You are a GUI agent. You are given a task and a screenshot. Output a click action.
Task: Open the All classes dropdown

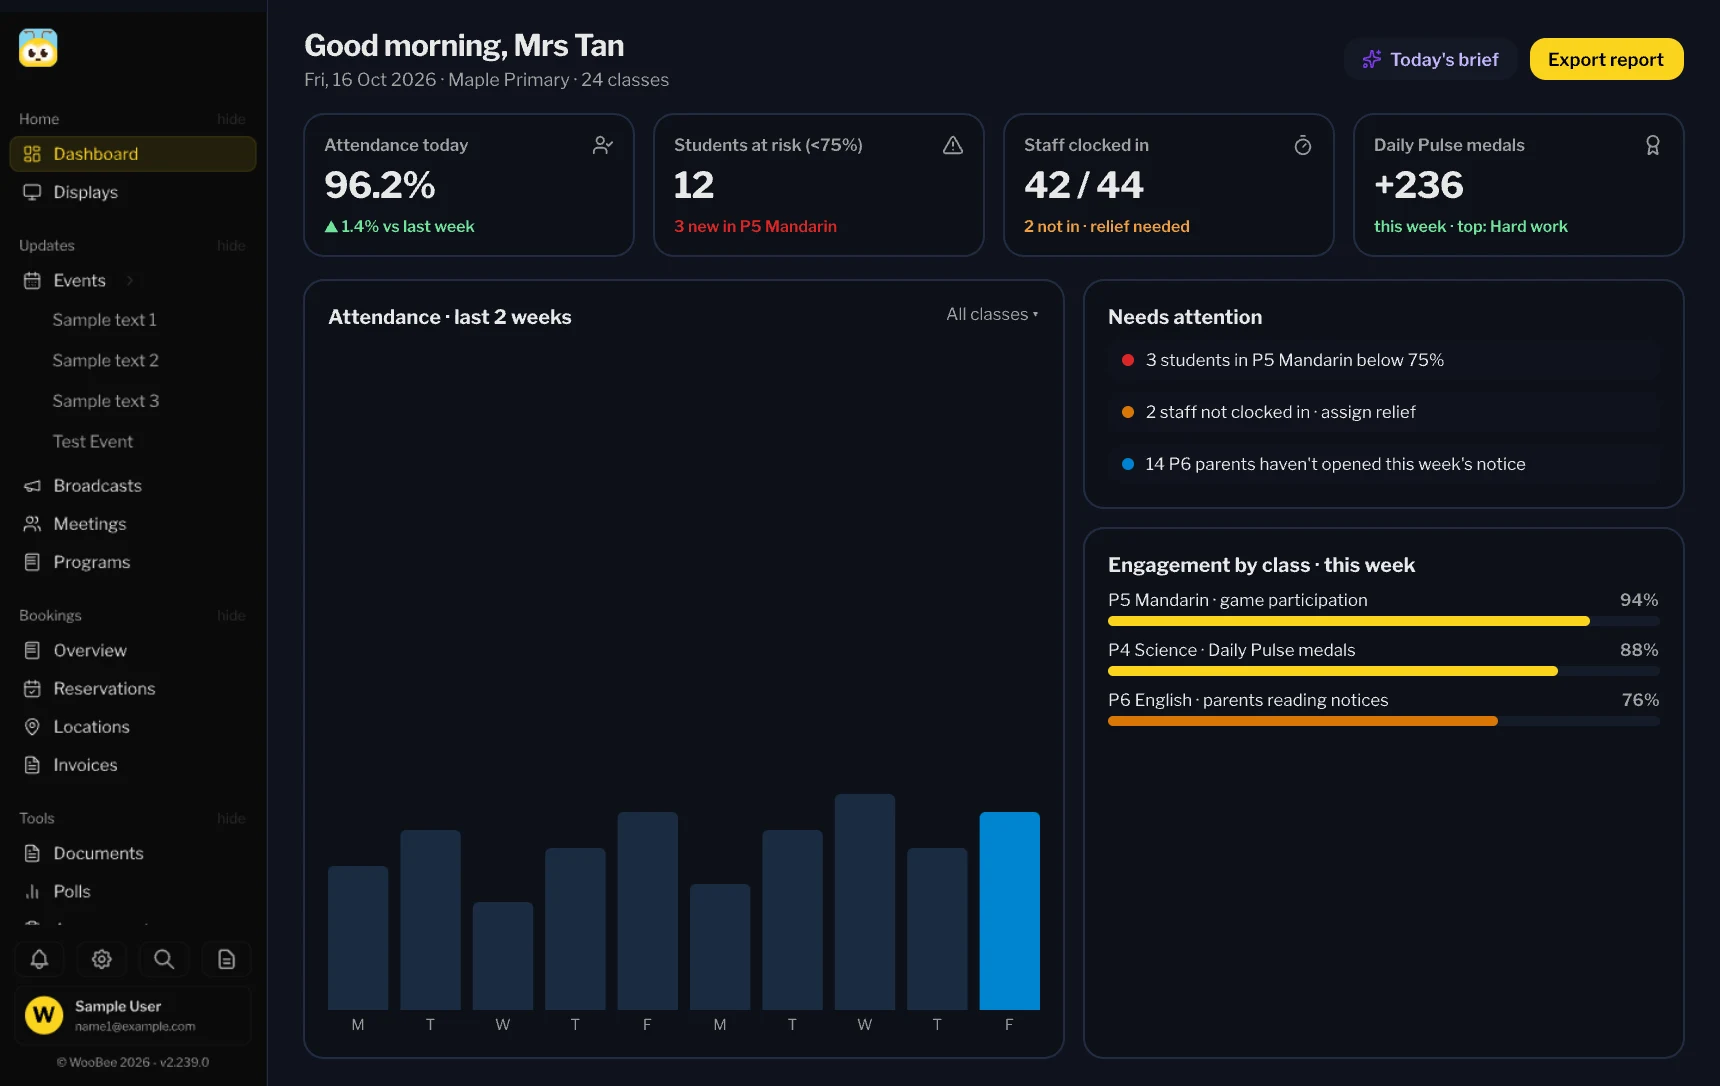pos(992,314)
